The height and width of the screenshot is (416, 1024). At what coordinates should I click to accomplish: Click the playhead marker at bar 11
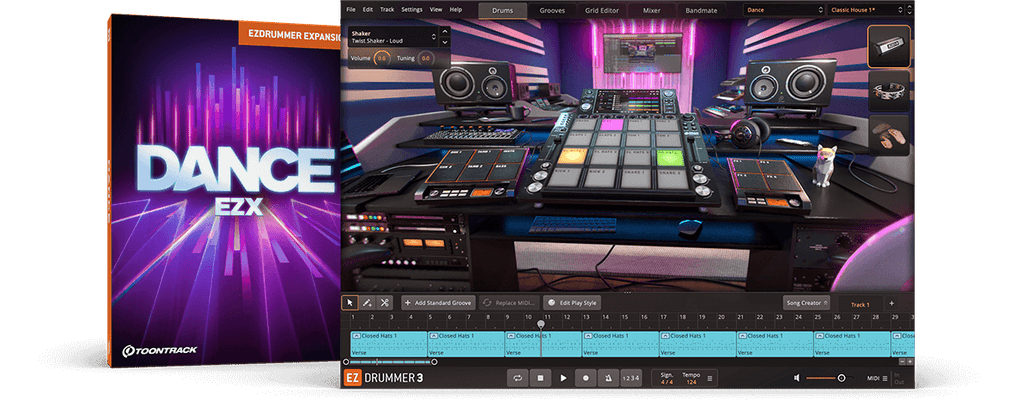point(541,323)
